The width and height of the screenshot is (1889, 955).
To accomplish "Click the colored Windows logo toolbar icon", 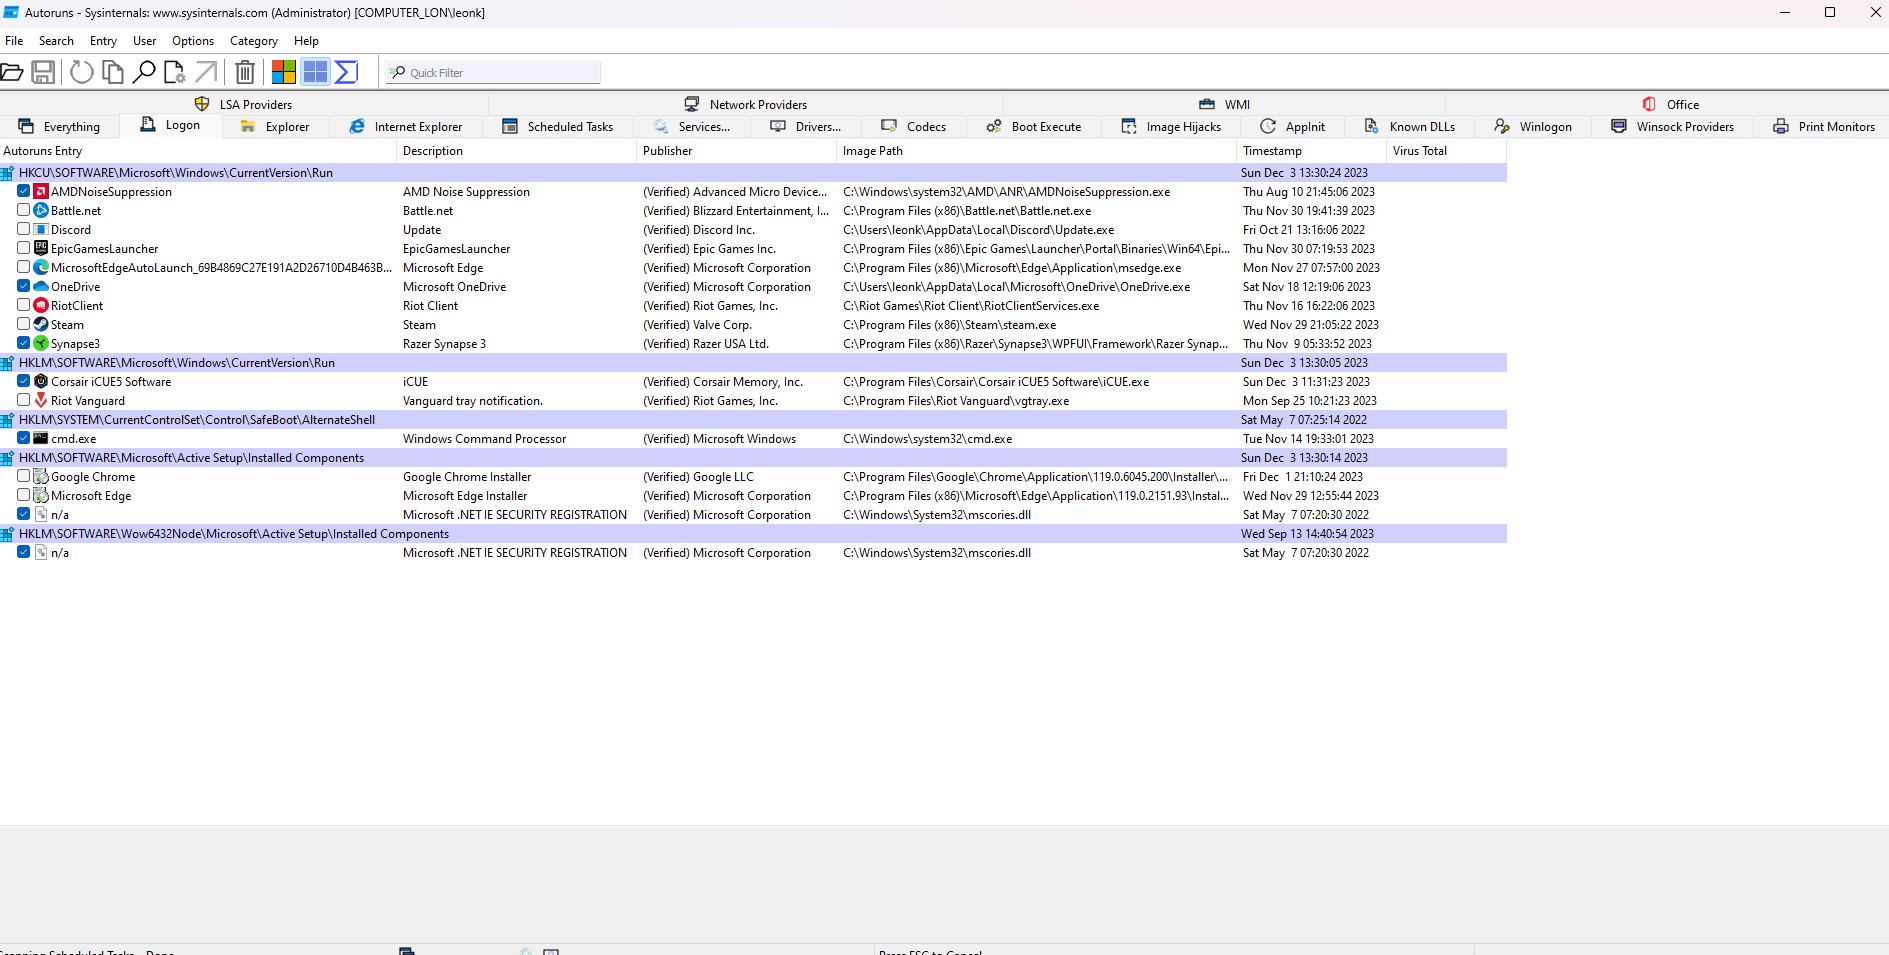I will tap(284, 72).
